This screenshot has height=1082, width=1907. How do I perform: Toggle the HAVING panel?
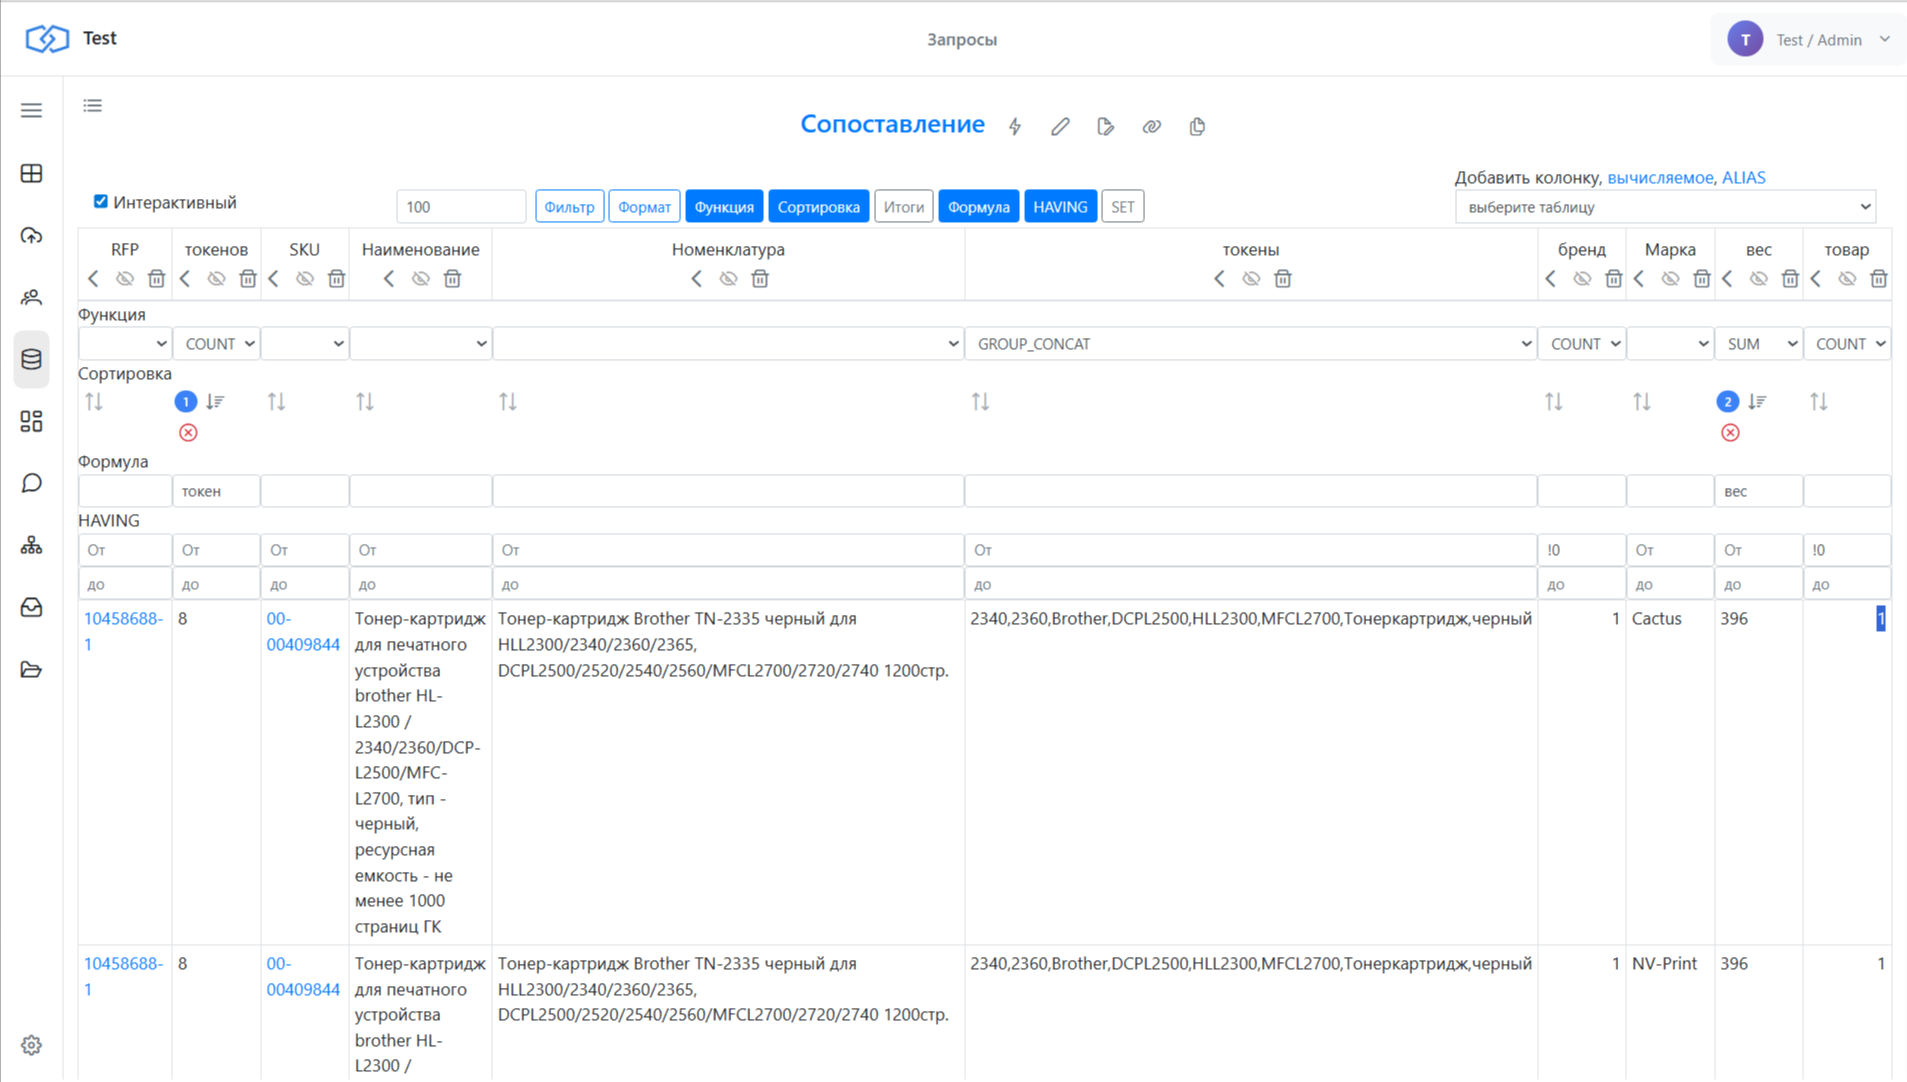click(x=1060, y=207)
